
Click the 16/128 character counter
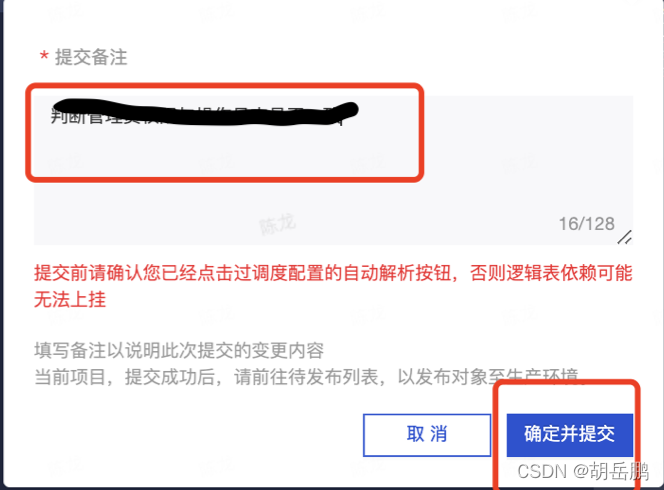[587, 224]
